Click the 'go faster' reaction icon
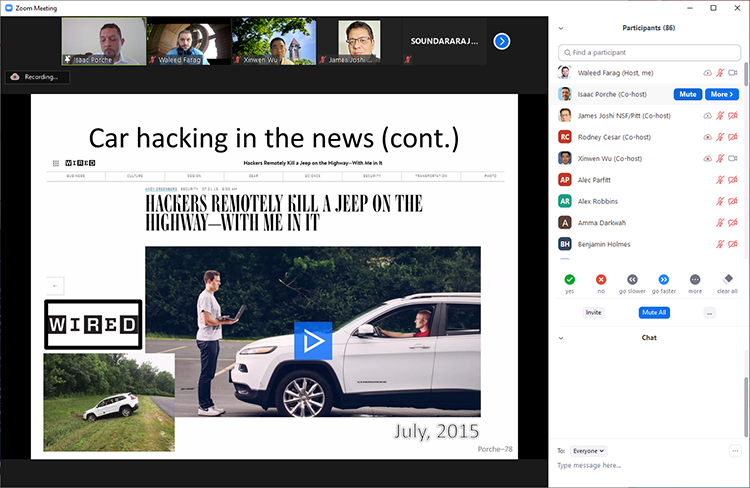The height and width of the screenshot is (488, 750). 663,279
